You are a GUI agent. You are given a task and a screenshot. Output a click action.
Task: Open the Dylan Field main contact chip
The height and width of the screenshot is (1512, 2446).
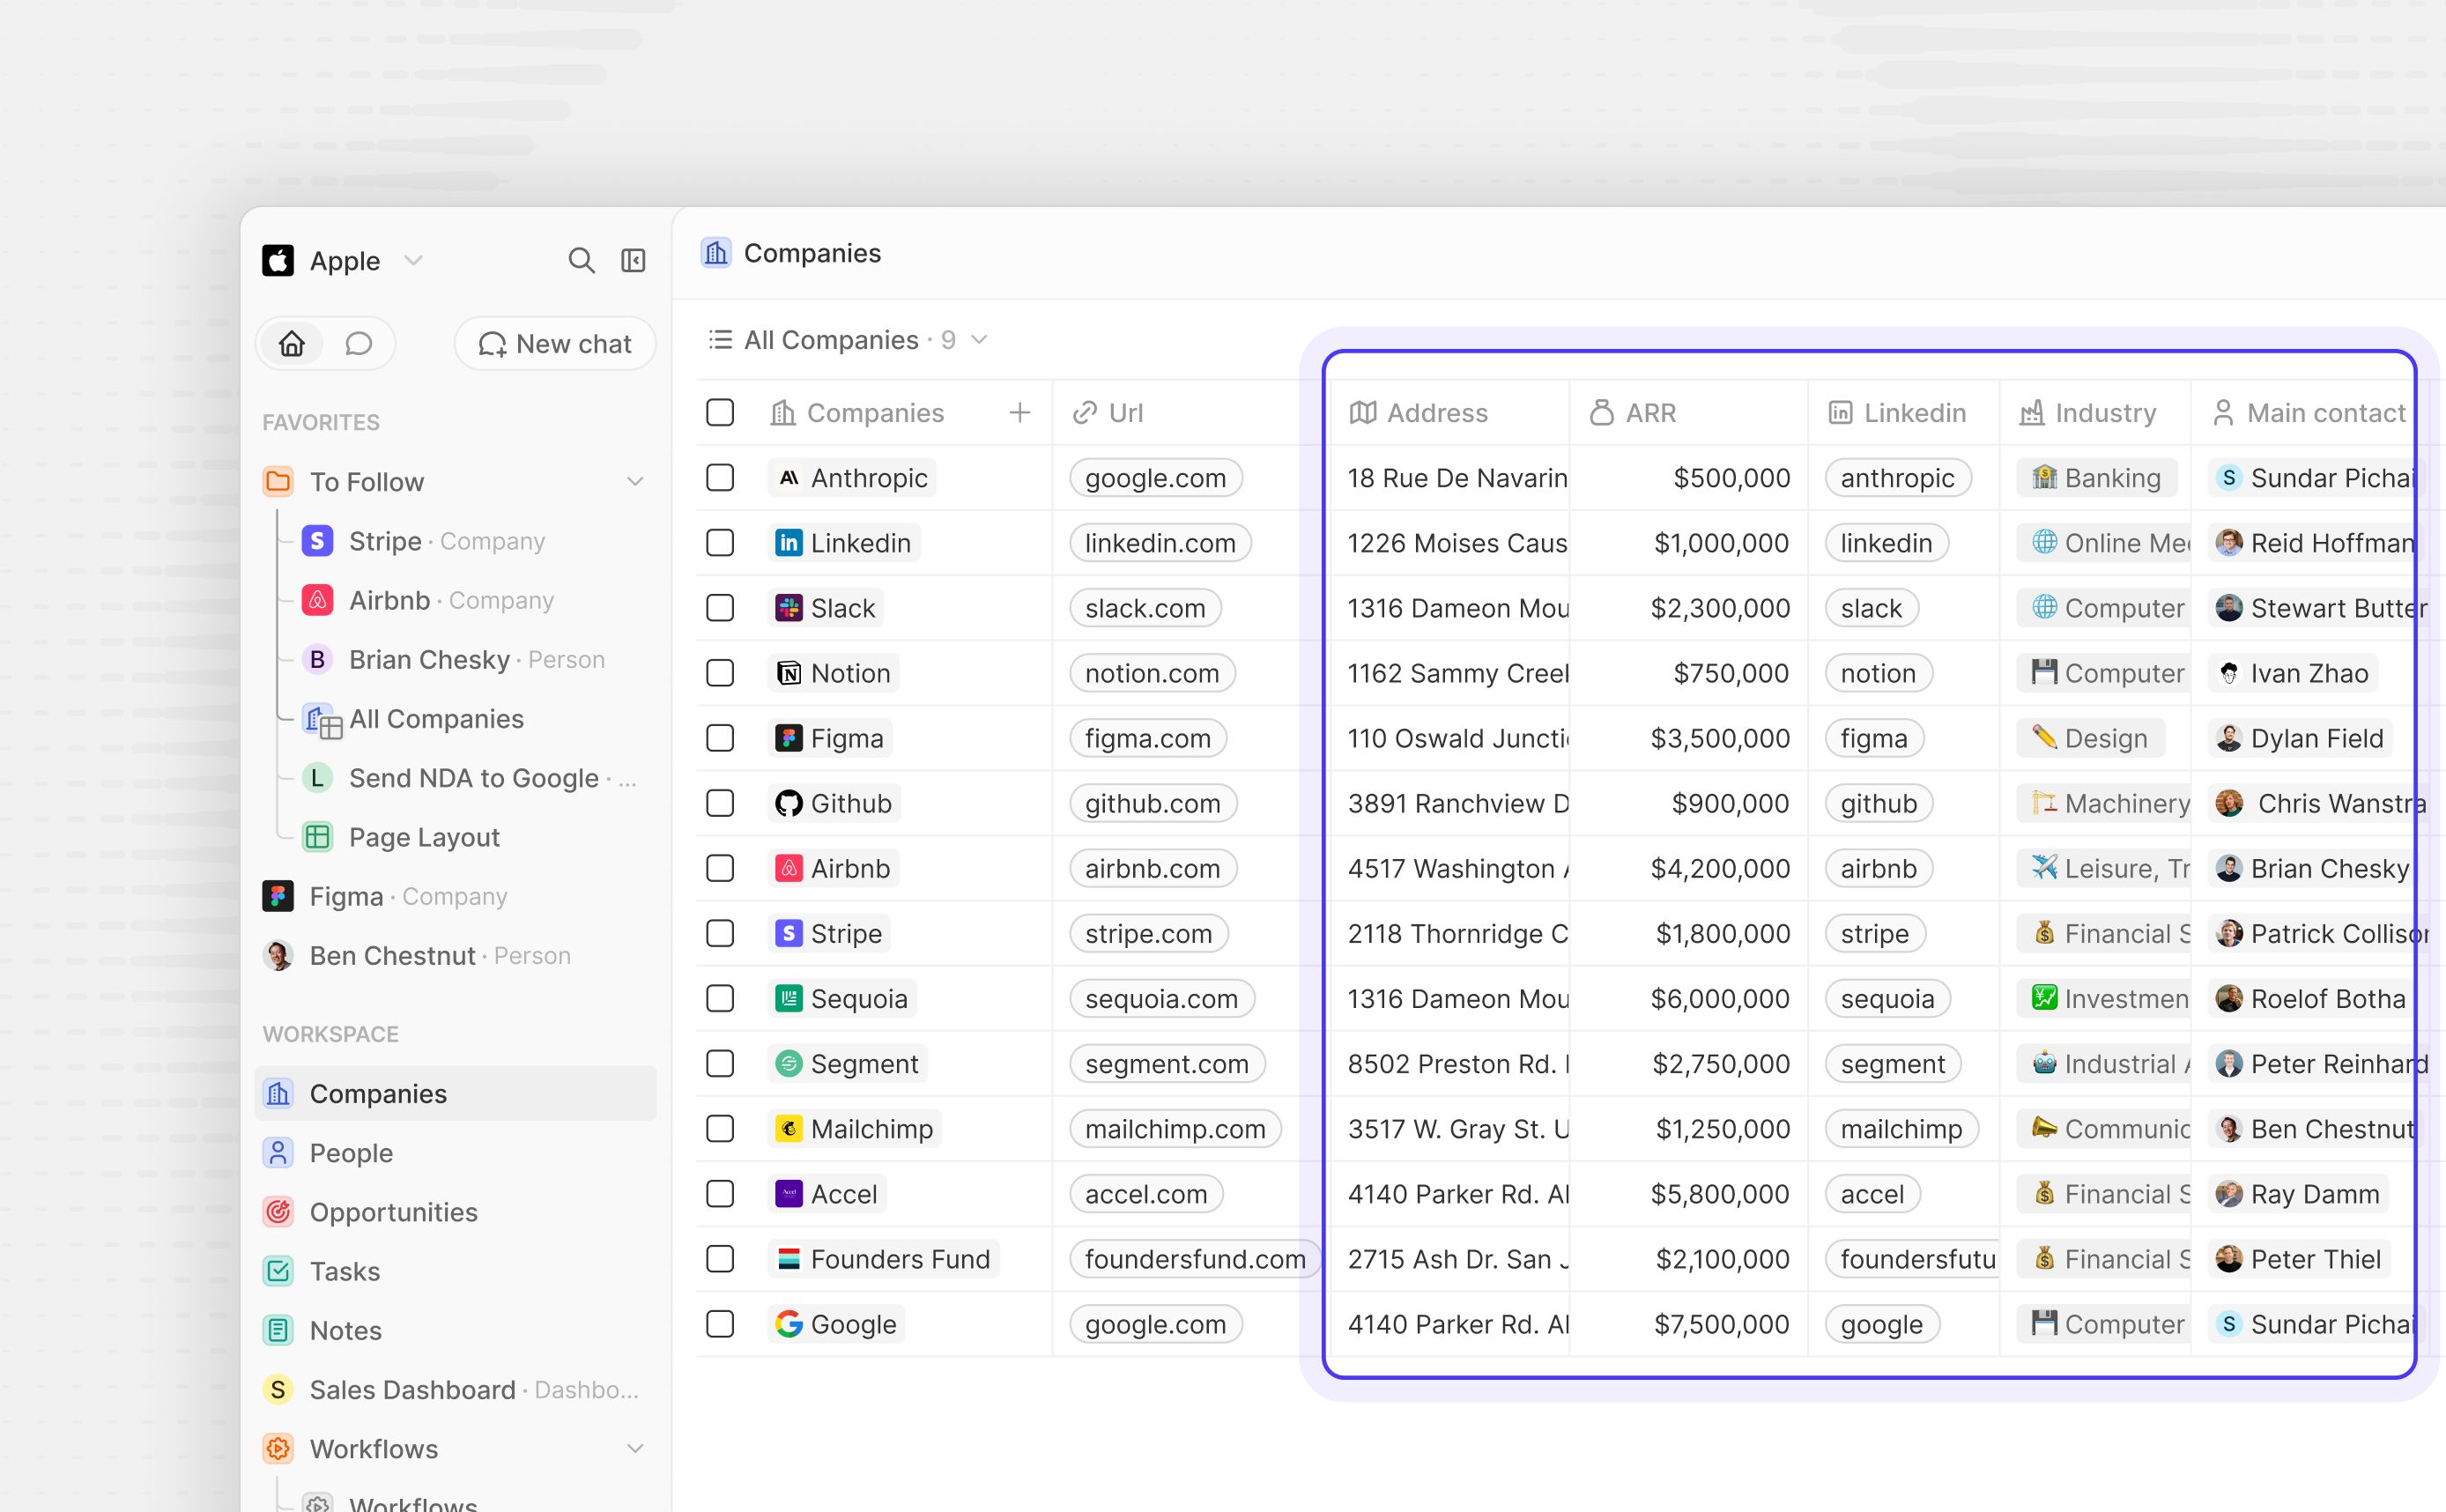tap(2300, 738)
